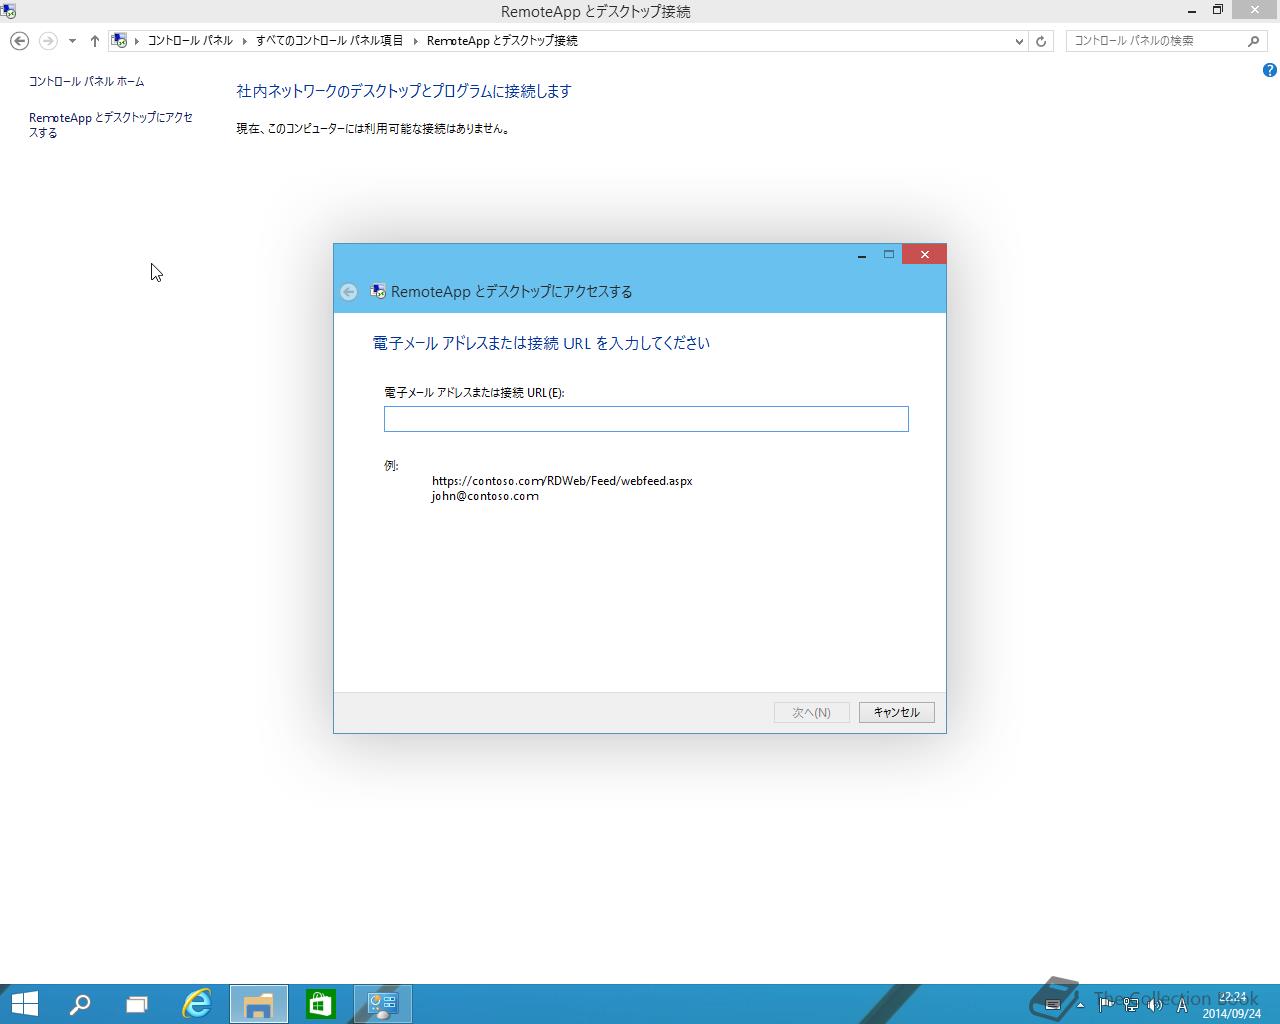Open the Windows Store taskbar icon
The image size is (1280, 1024).
(321, 1004)
